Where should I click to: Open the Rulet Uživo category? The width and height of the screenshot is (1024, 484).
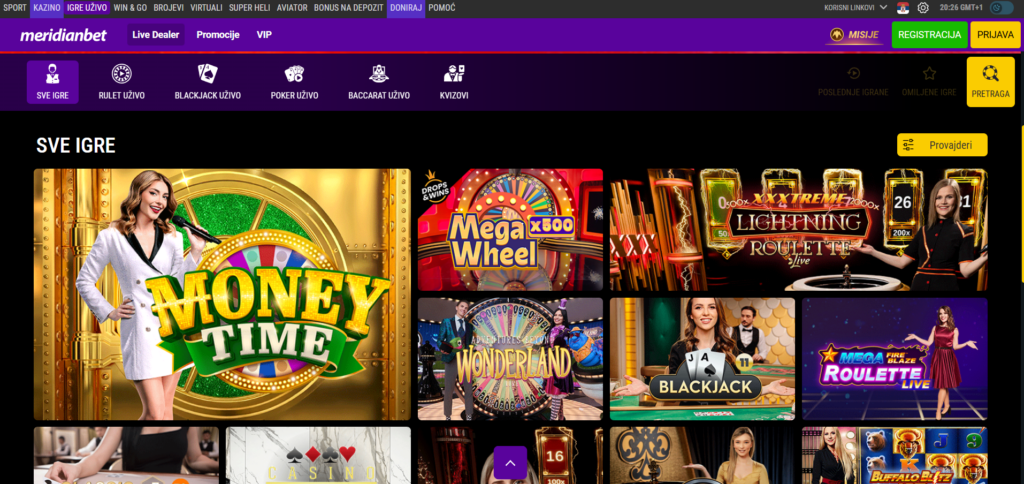pyautogui.click(x=121, y=82)
